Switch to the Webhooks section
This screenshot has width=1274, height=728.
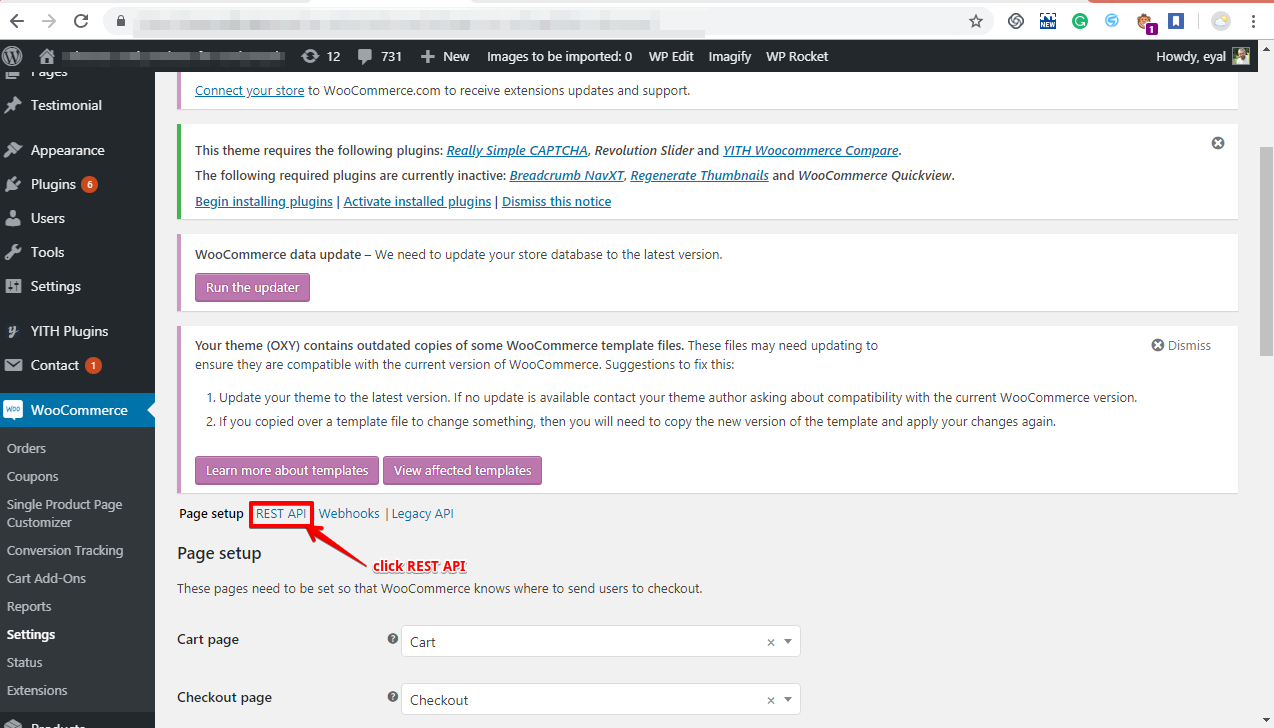349,513
